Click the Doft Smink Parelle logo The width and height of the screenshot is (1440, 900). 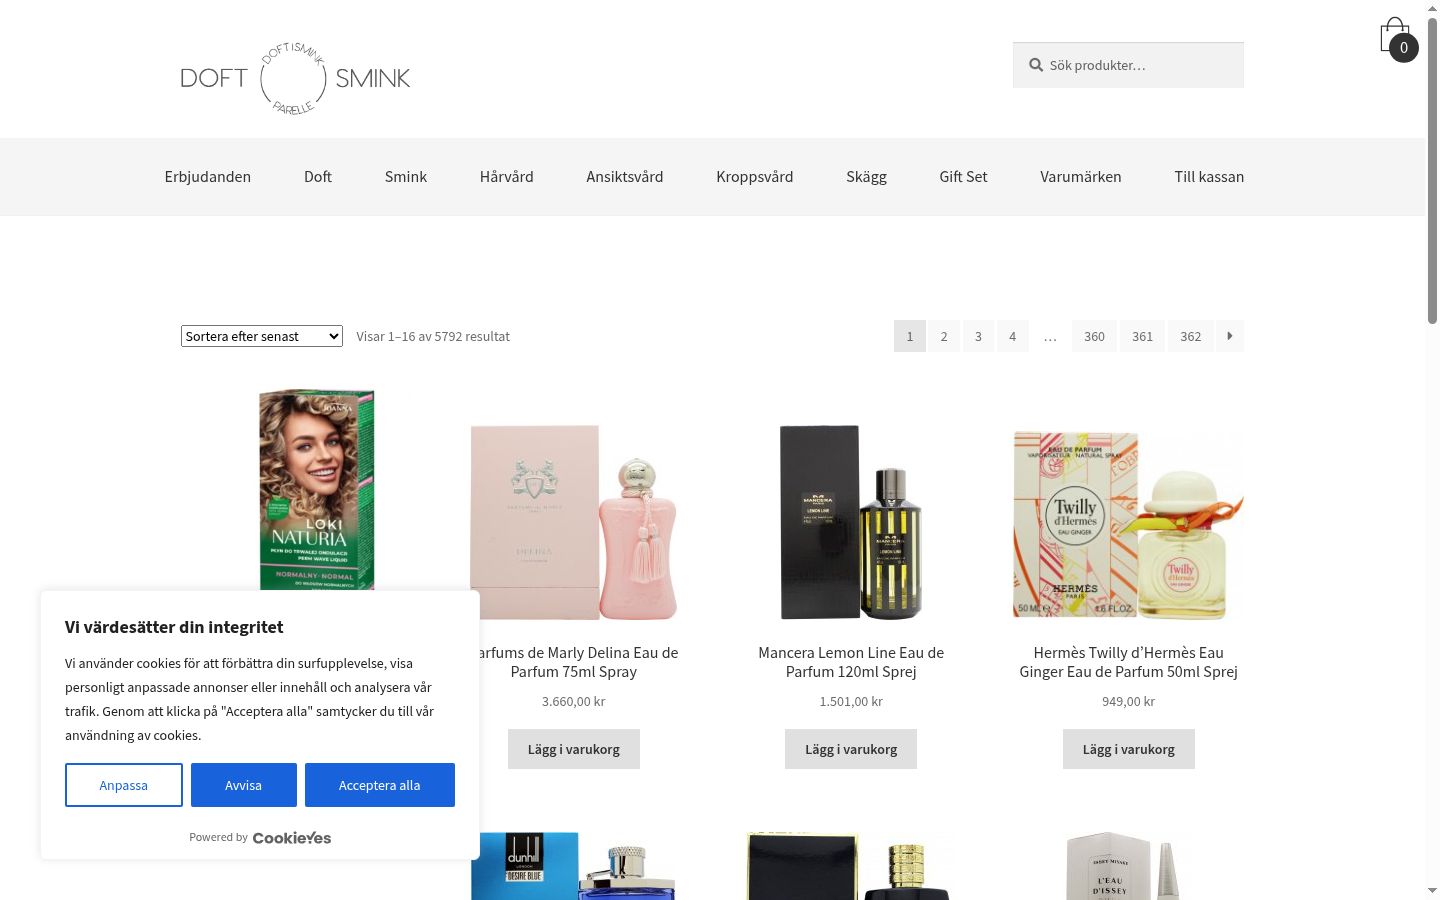click(x=295, y=78)
